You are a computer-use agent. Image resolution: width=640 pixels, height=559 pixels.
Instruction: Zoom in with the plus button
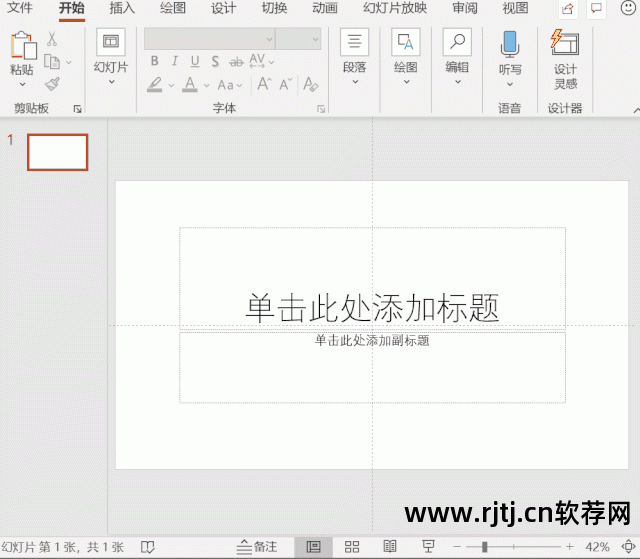click(x=569, y=547)
